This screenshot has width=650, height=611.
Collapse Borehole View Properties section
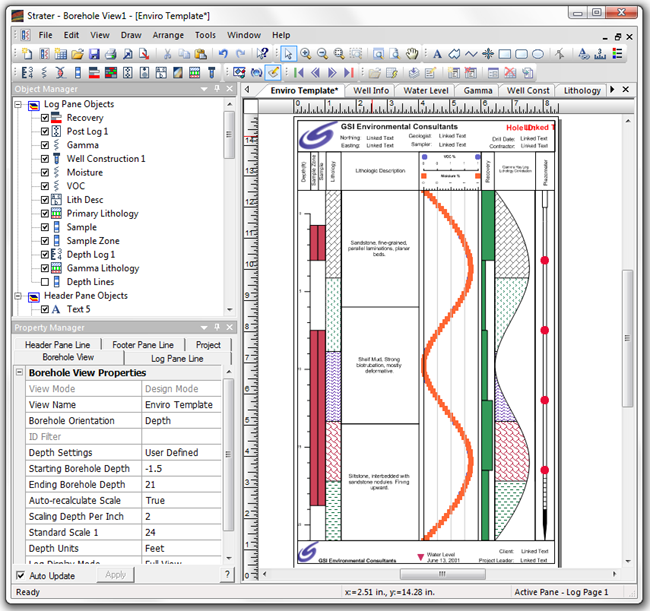(x=20, y=373)
